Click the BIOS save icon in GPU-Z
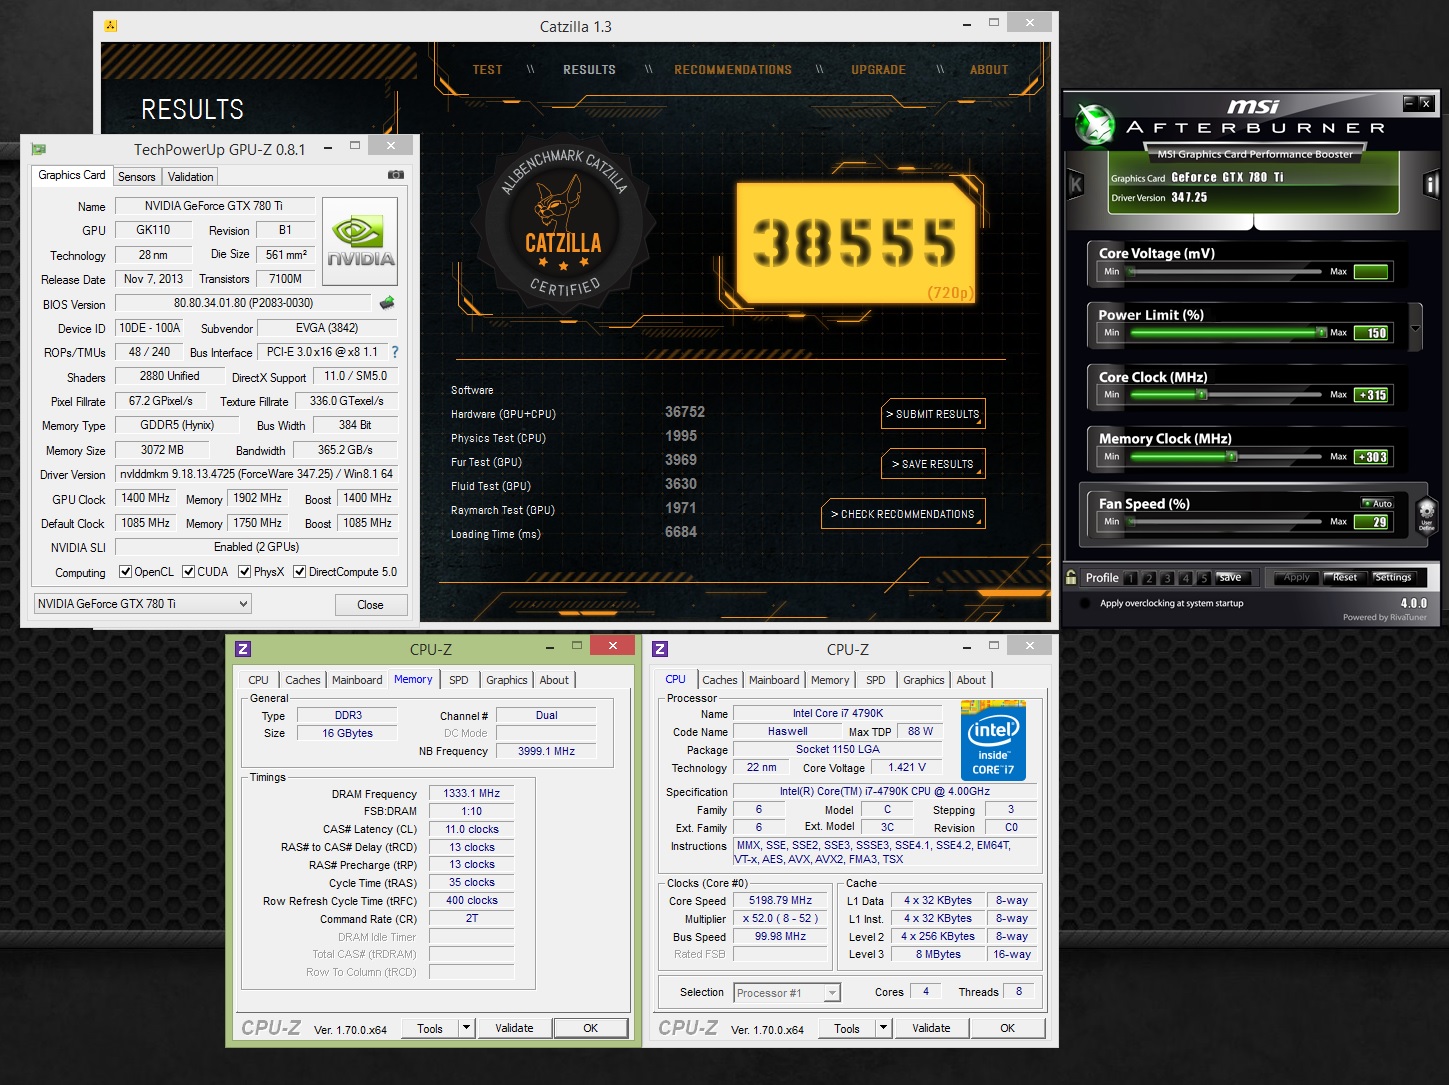This screenshot has height=1085, width=1449. pyautogui.click(x=387, y=302)
